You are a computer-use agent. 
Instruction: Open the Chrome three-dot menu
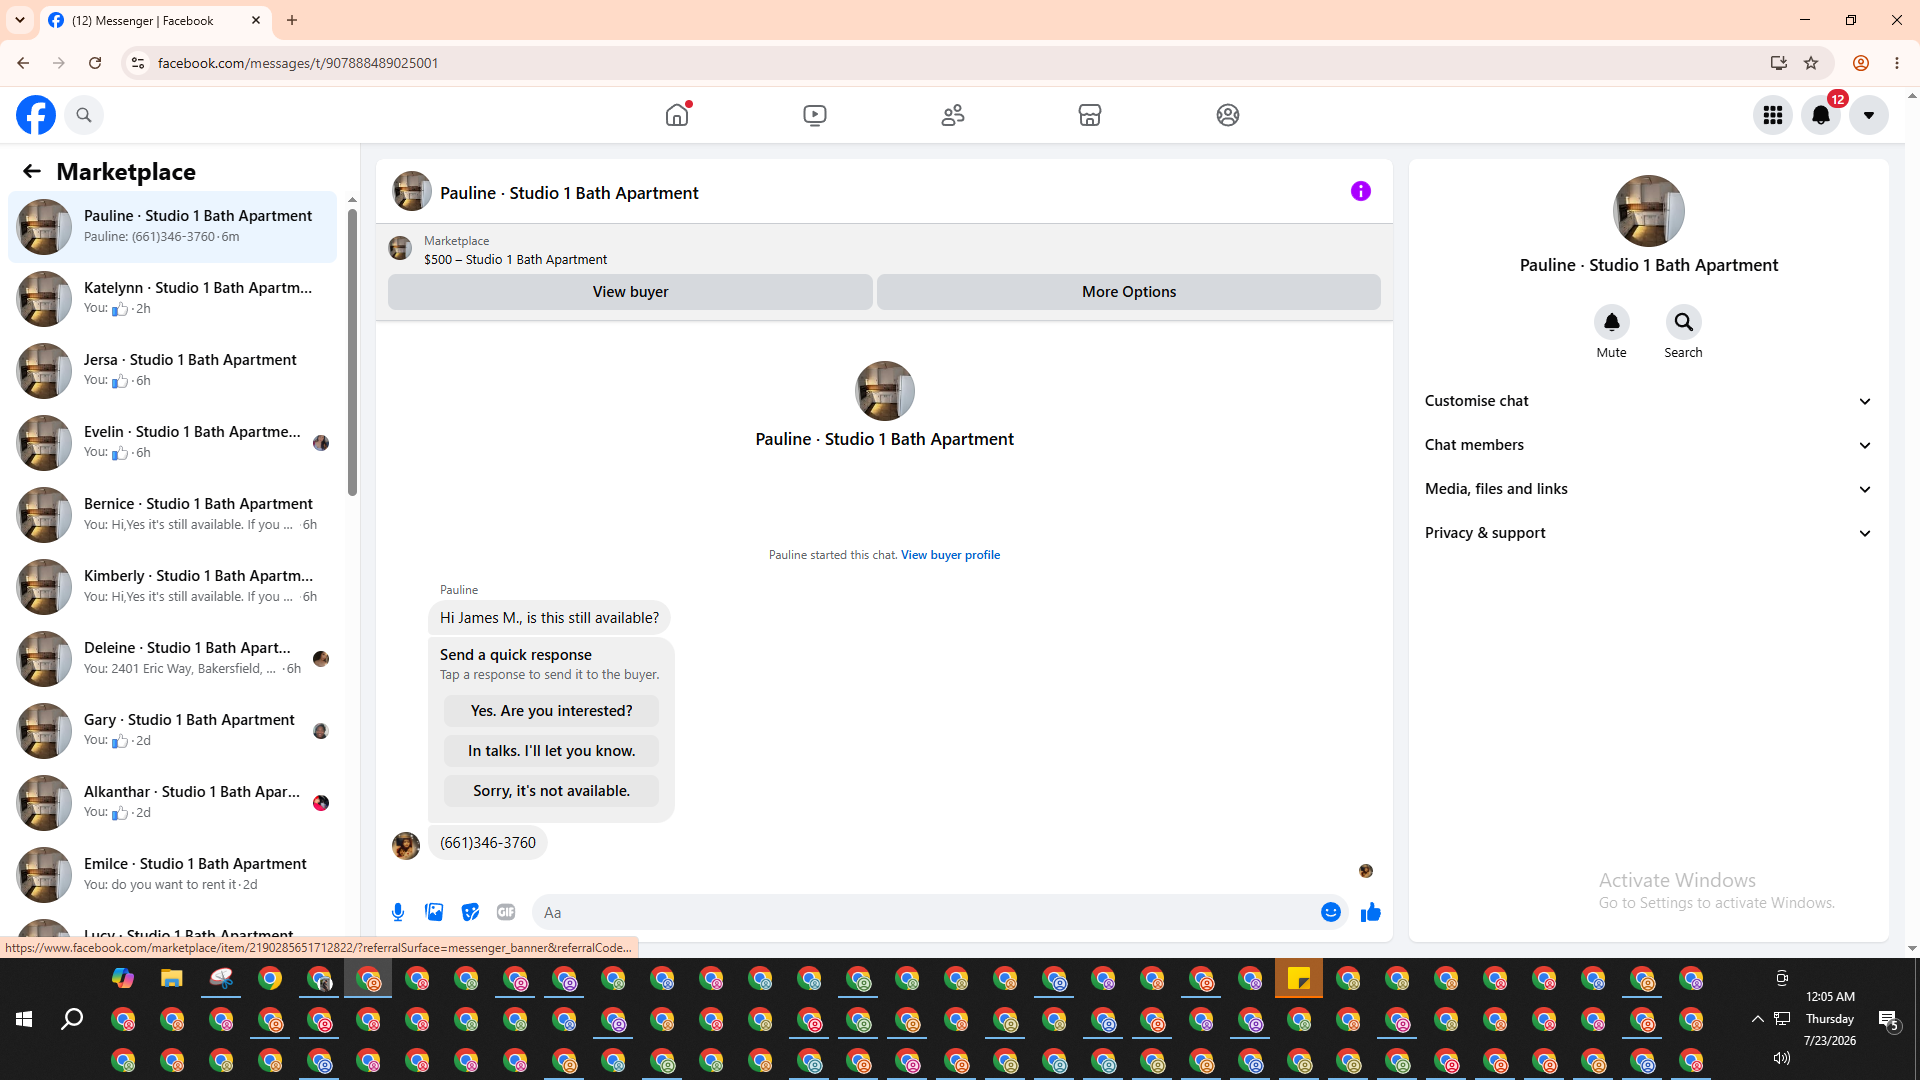point(1897,63)
